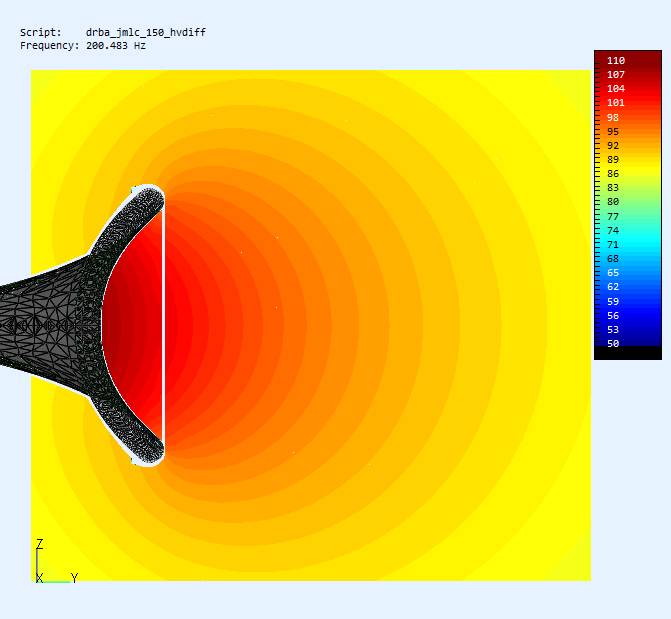Click the 95 label on color legend
The image size is (671, 619).
click(x=613, y=131)
